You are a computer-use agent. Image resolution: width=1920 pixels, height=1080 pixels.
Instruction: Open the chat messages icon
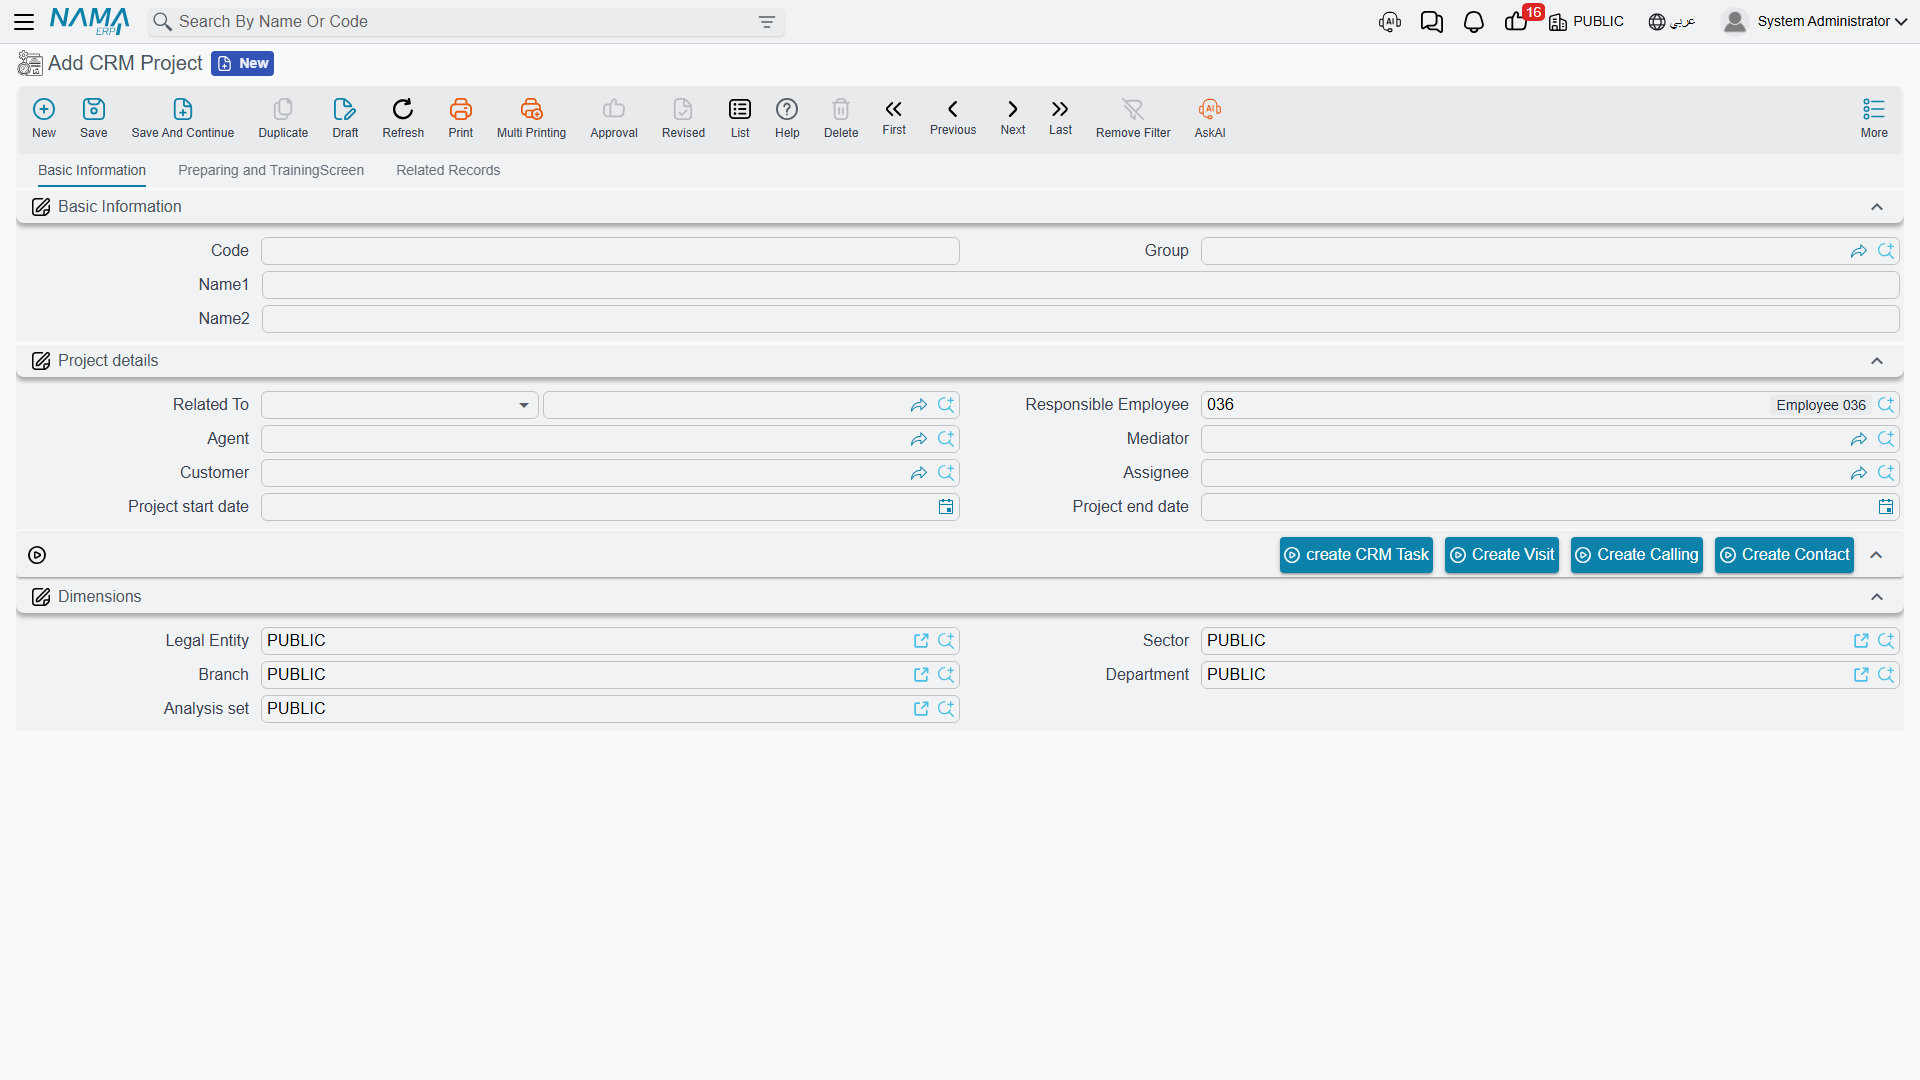tap(1432, 22)
